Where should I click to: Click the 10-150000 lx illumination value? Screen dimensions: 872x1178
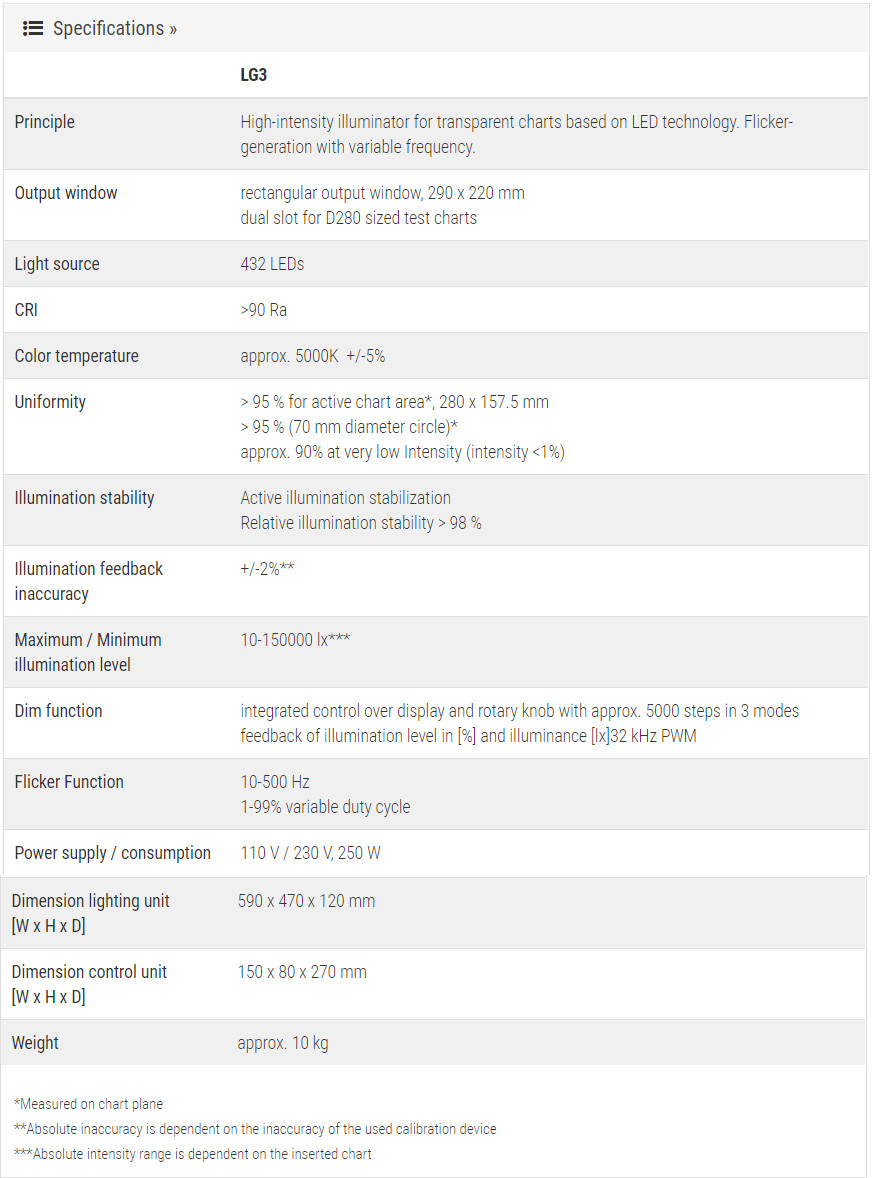pos(295,640)
